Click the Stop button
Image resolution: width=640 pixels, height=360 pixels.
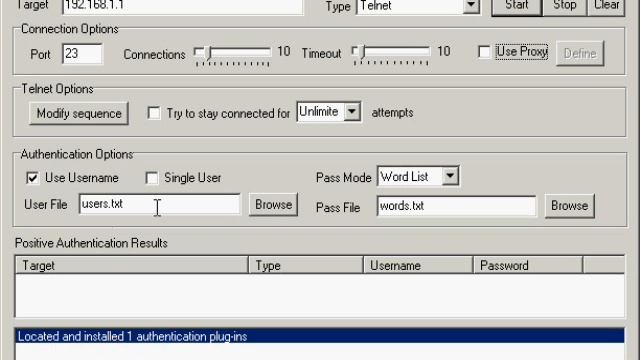click(x=564, y=6)
